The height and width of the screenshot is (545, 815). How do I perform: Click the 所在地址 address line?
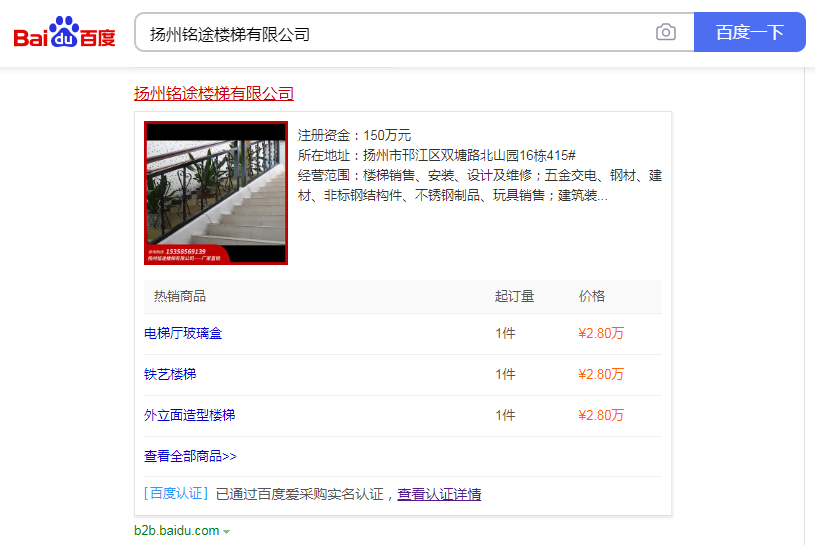coord(437,155)
